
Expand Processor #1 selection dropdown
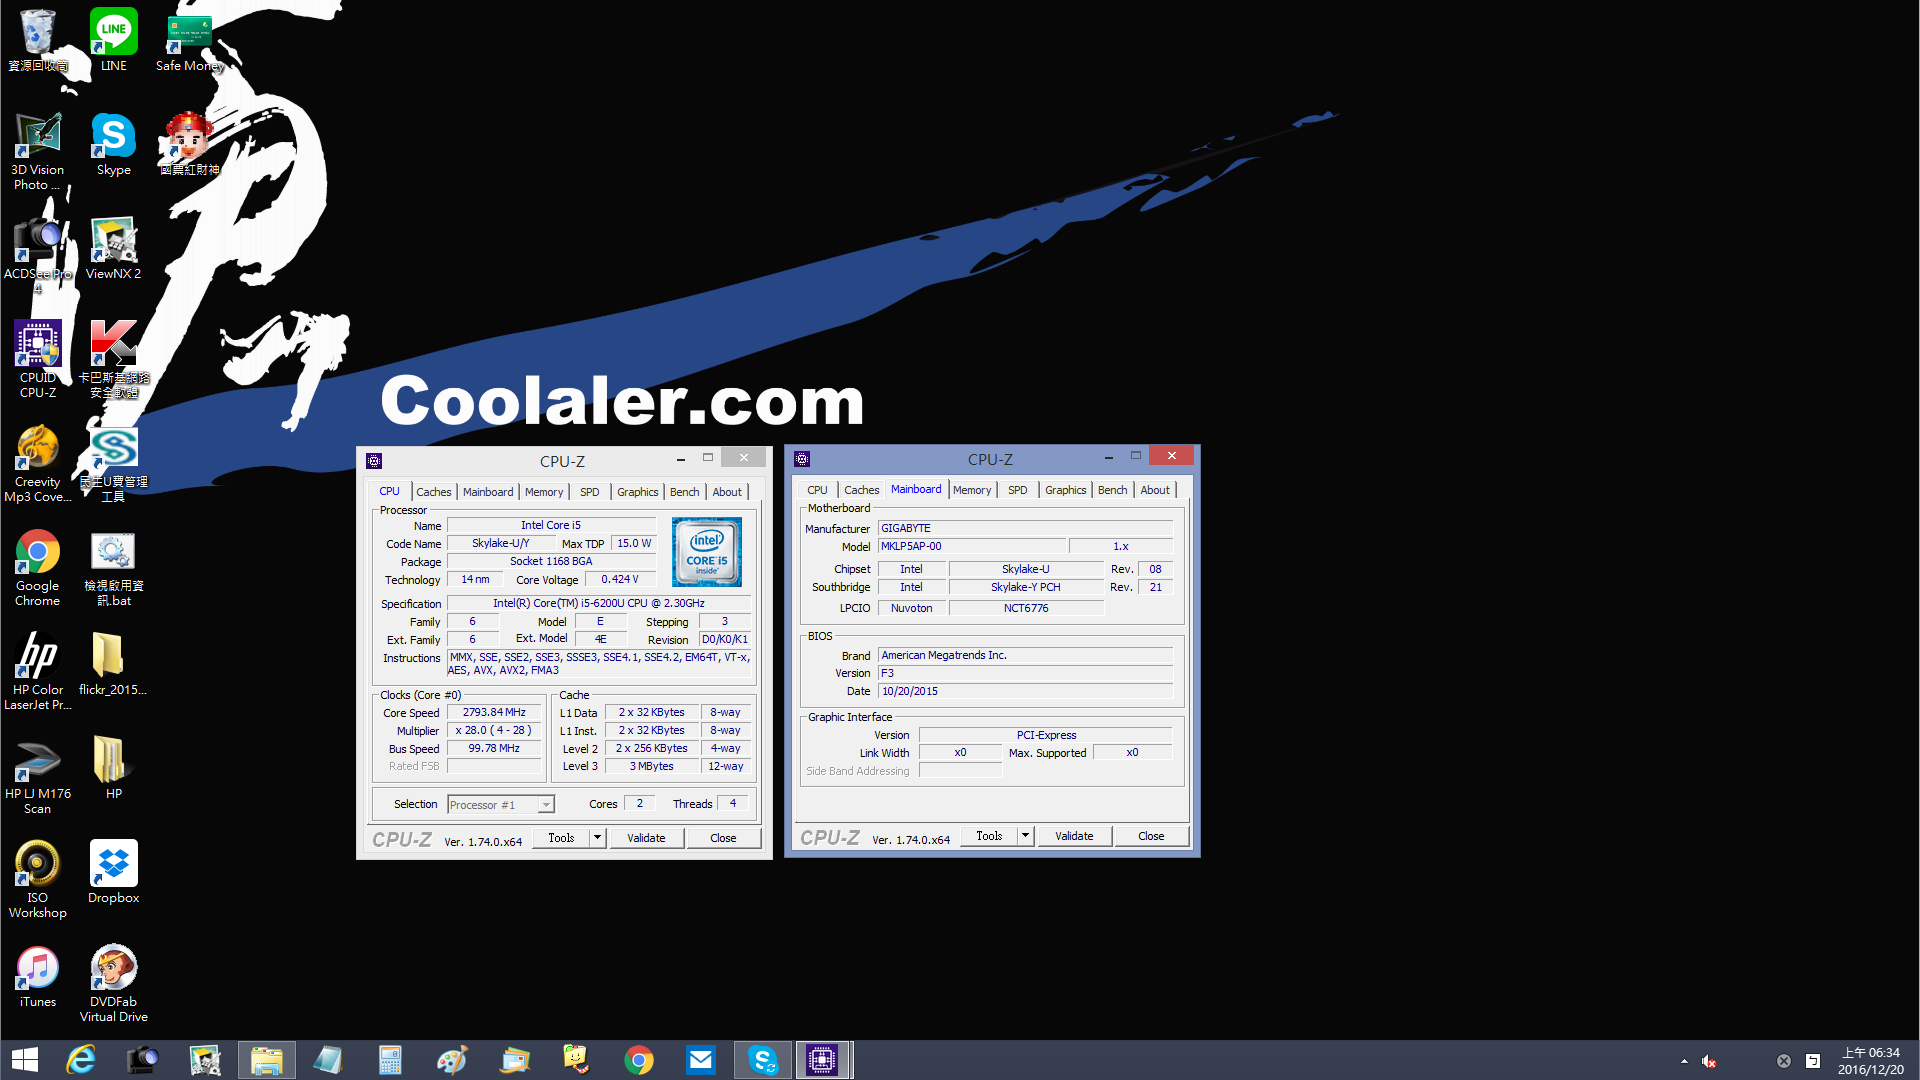(546, 805)
